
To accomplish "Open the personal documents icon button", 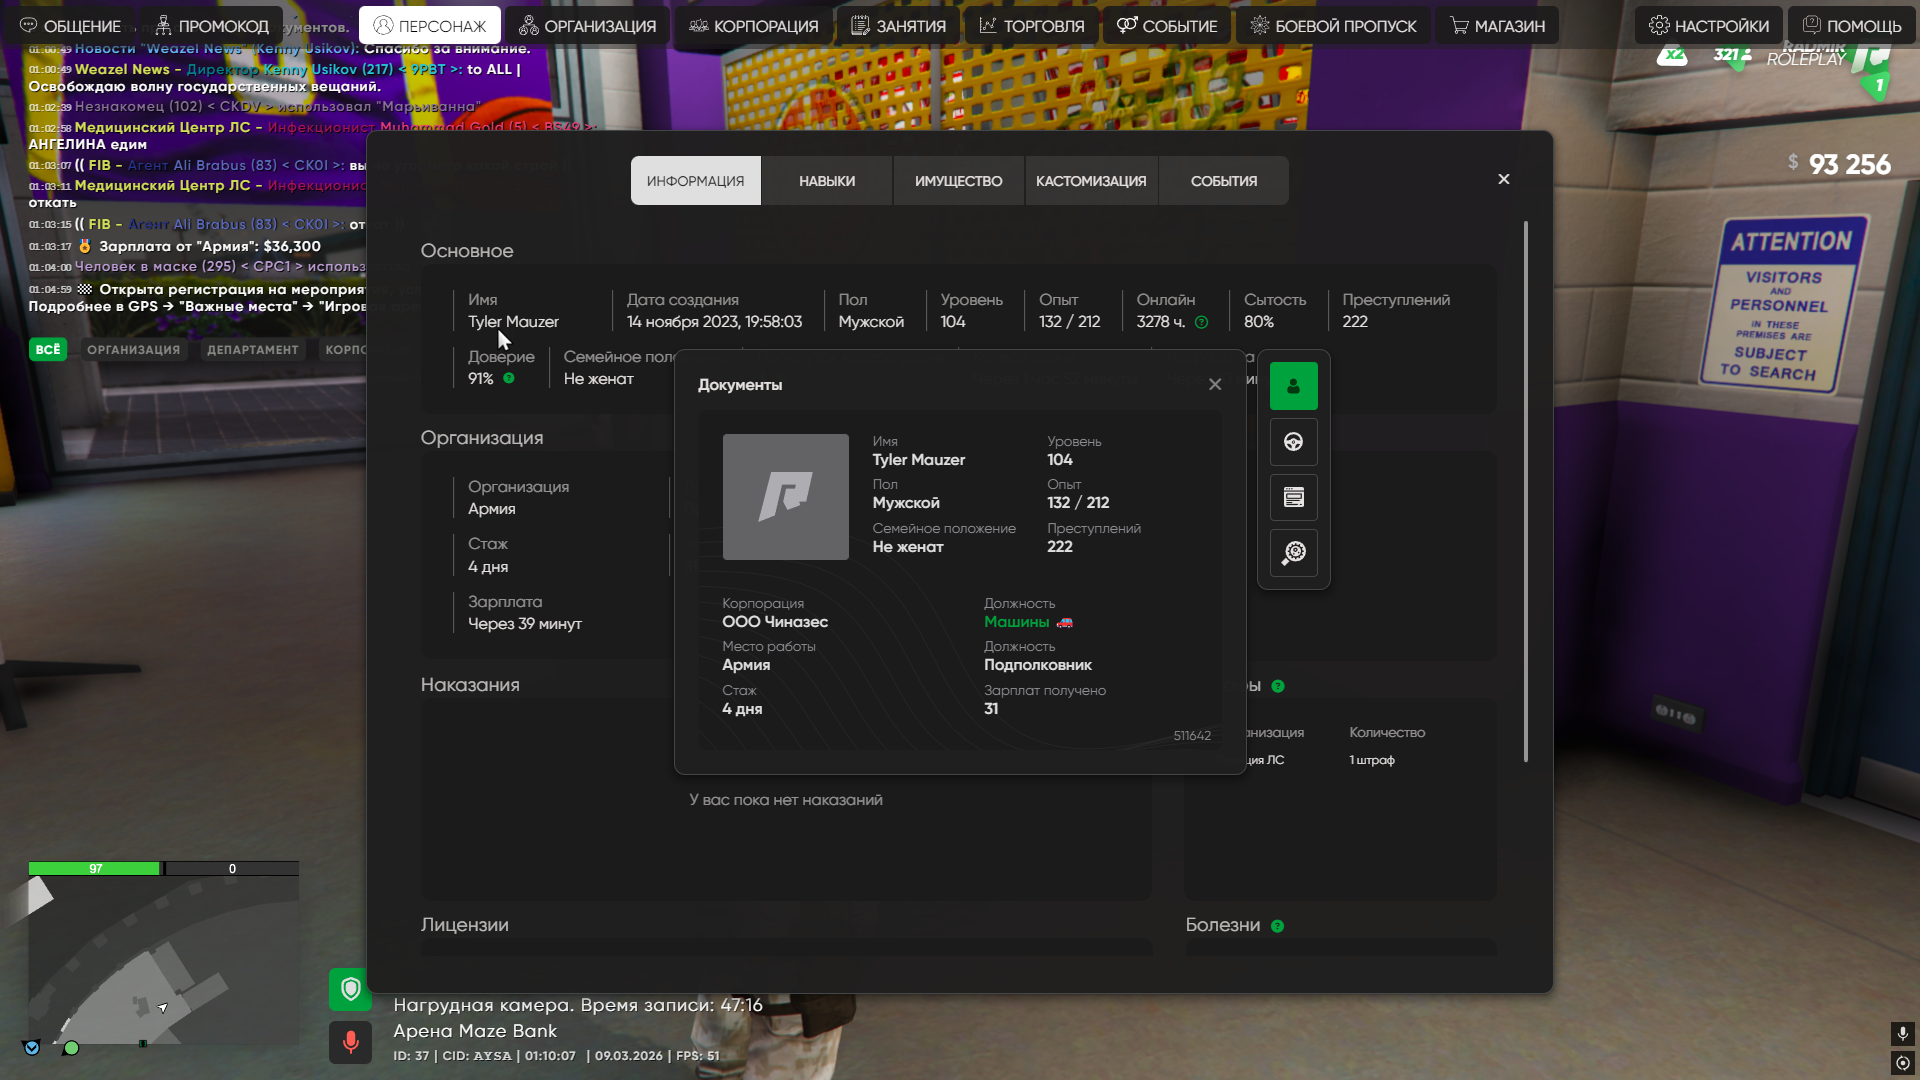I will pyautogui.click(x=1293, y=386).
